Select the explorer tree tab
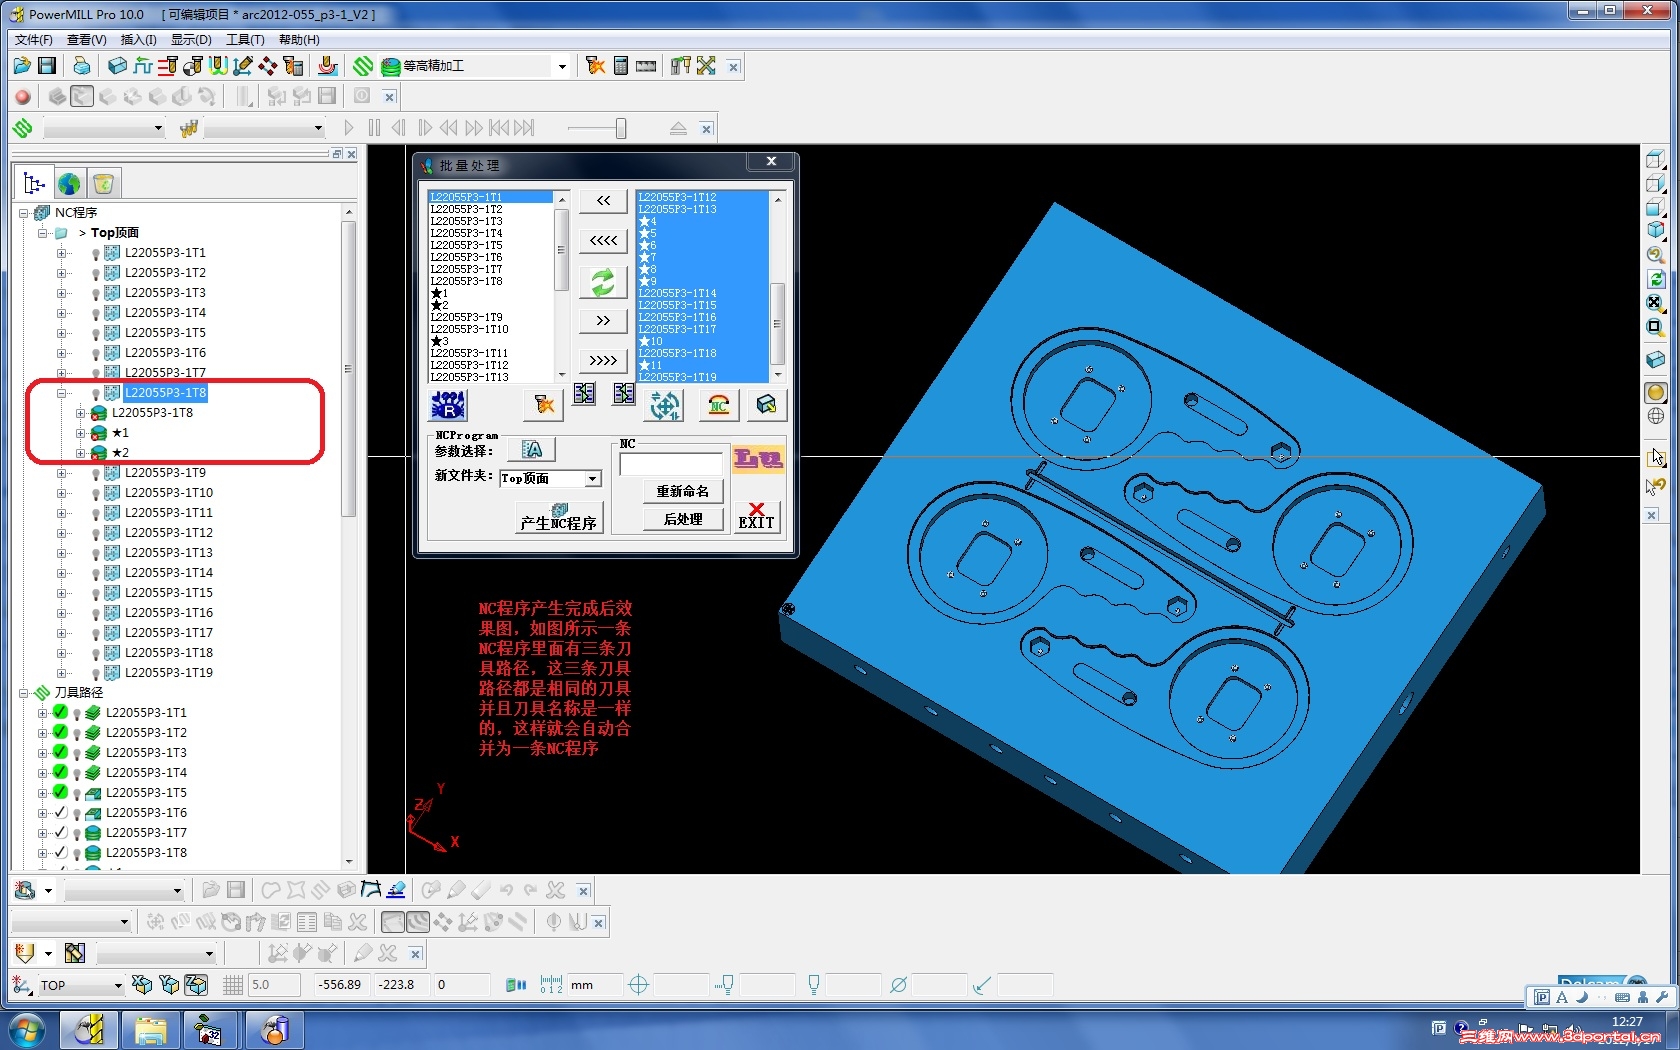This screenshot has width=1680, height=1050. click(34, 184)
